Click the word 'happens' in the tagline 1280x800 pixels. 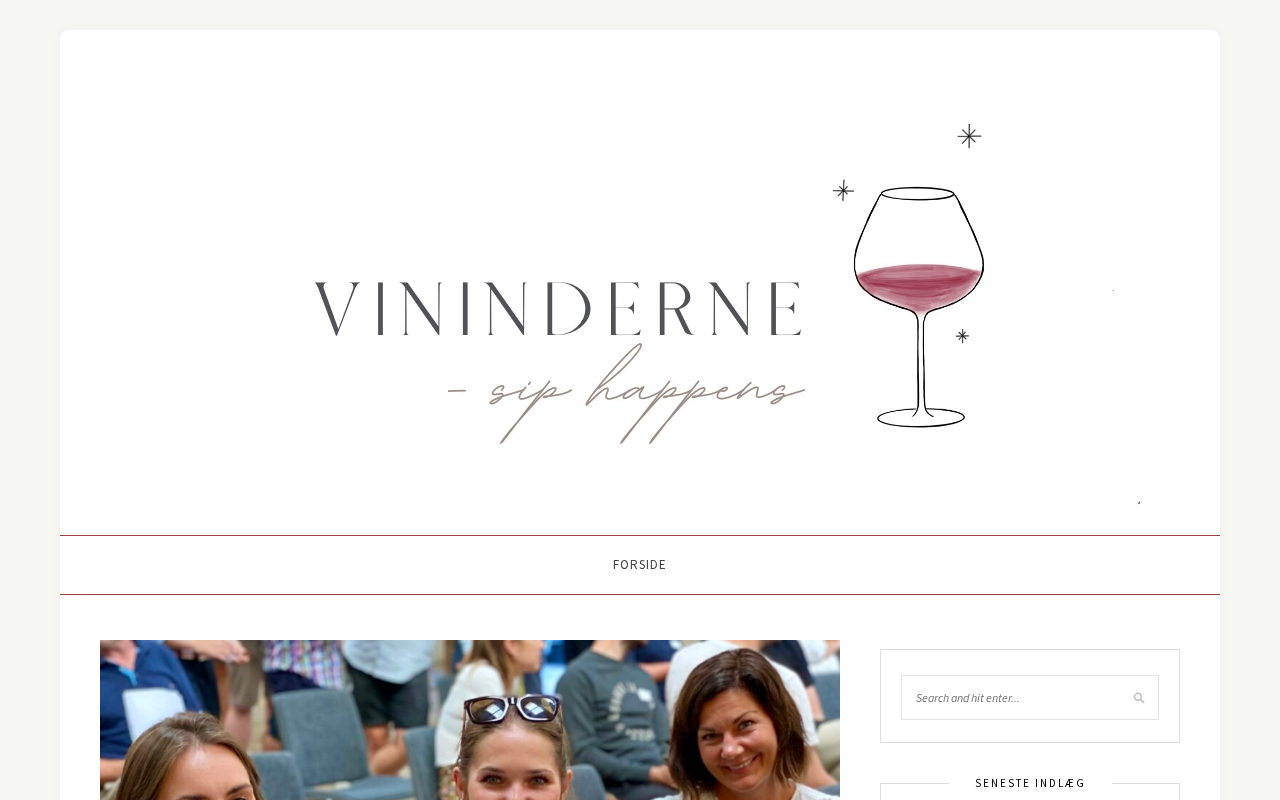tap(695, 393)
